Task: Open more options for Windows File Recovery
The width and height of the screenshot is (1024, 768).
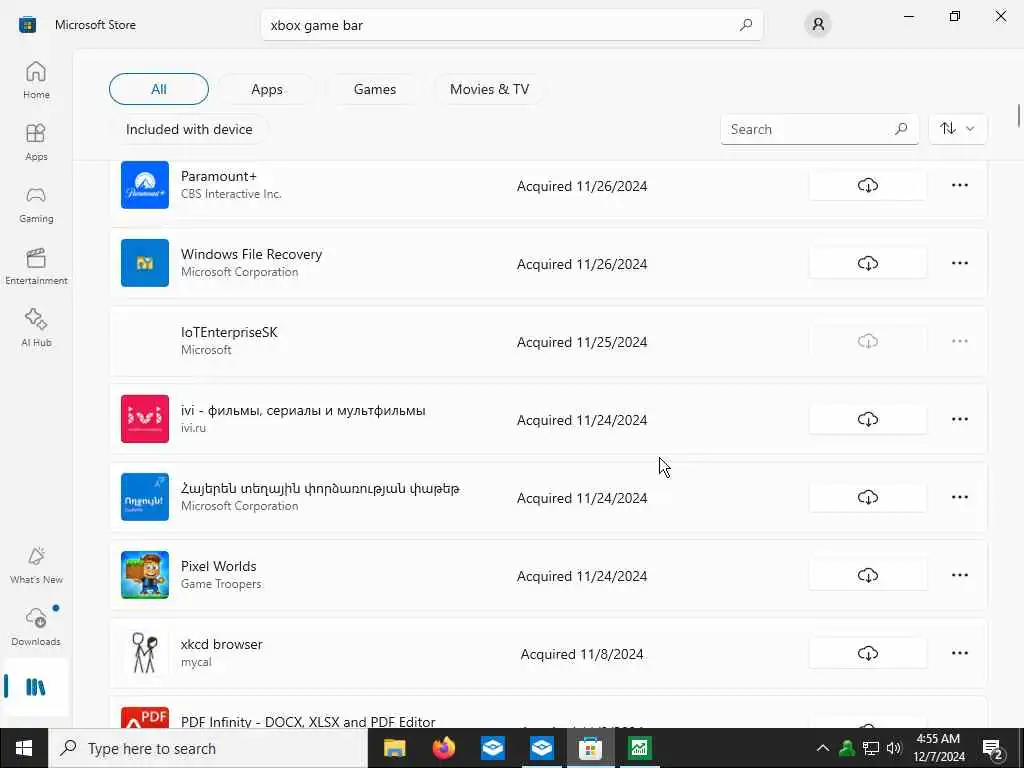Action: (959, 263)
